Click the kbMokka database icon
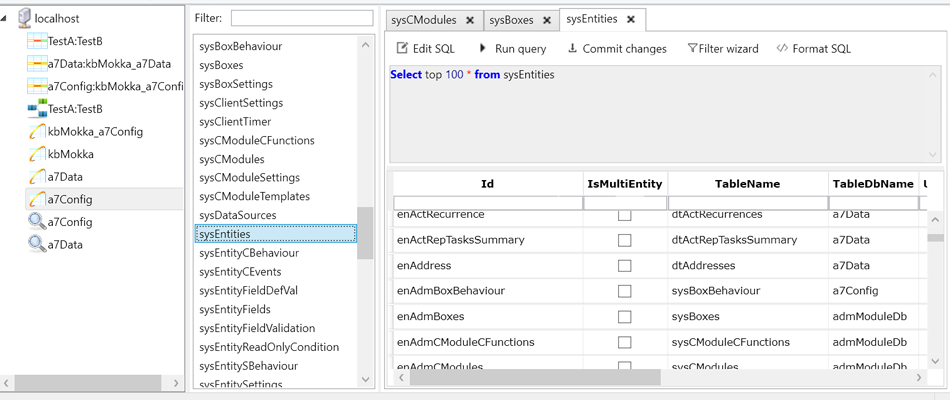The height and width of the screenshot is (400, 950). coord(37,154)
